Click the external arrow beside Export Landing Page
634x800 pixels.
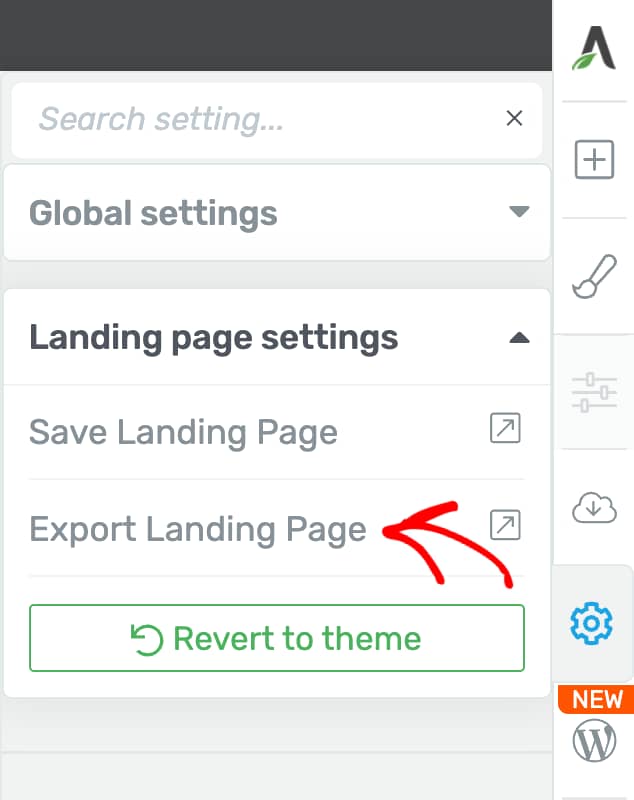coord(505,524)
